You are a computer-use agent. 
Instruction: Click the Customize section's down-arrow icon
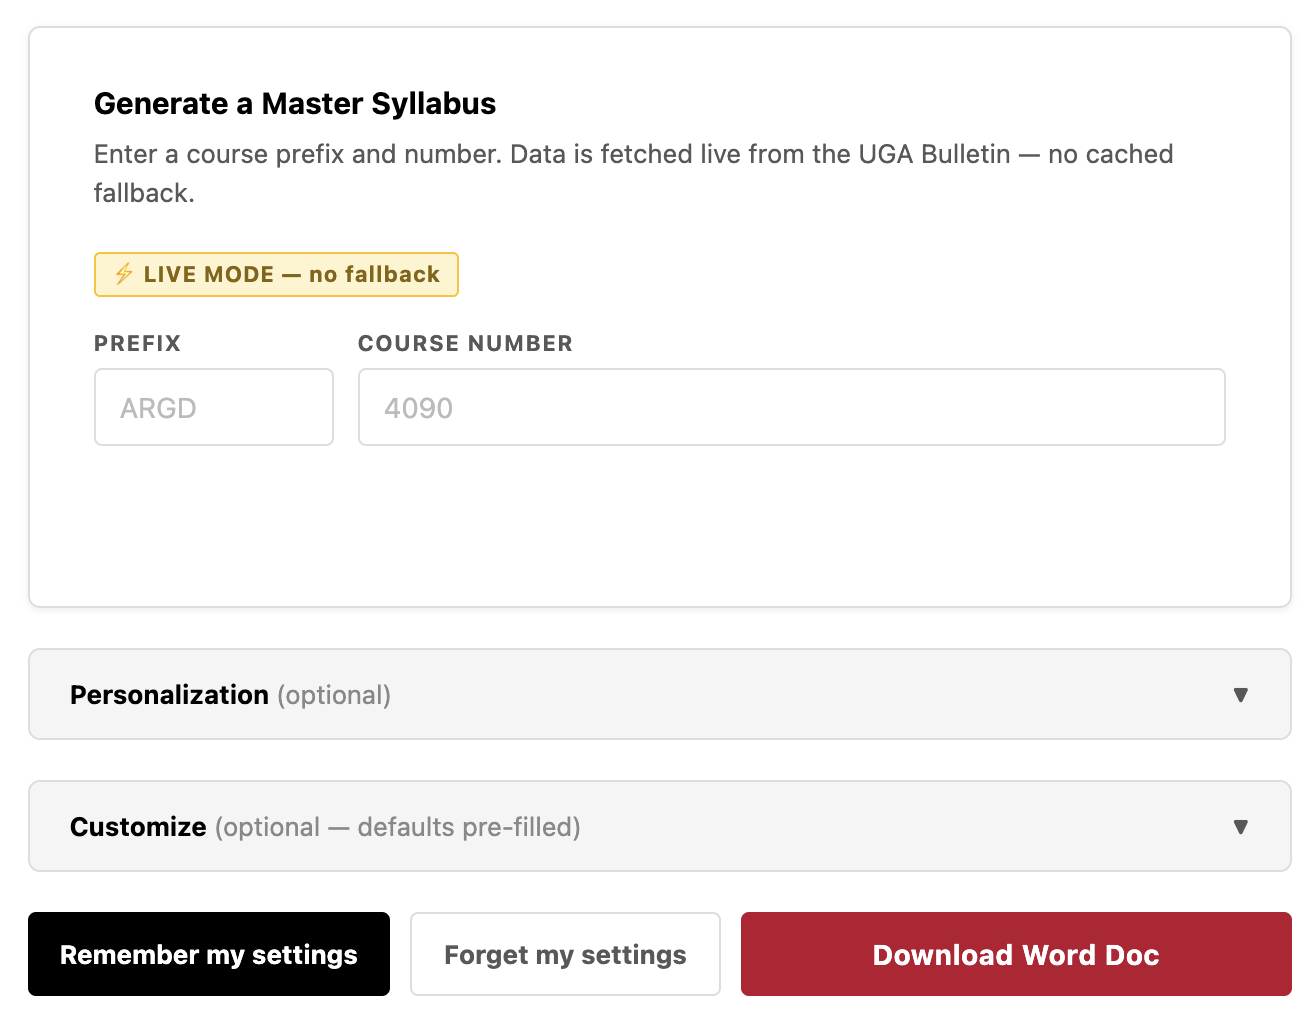tap(1240, 827)
